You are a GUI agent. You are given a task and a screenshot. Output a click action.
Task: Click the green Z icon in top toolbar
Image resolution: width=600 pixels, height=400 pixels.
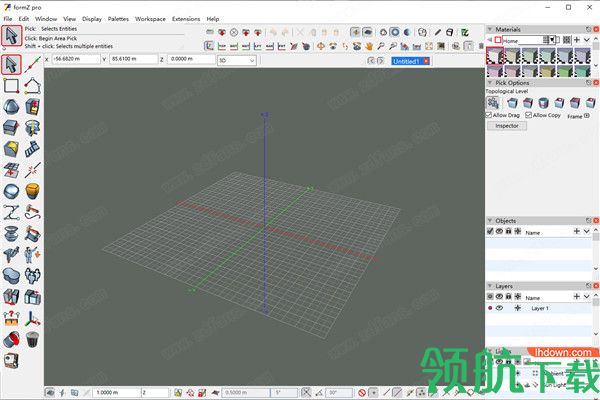click(465, 33)
